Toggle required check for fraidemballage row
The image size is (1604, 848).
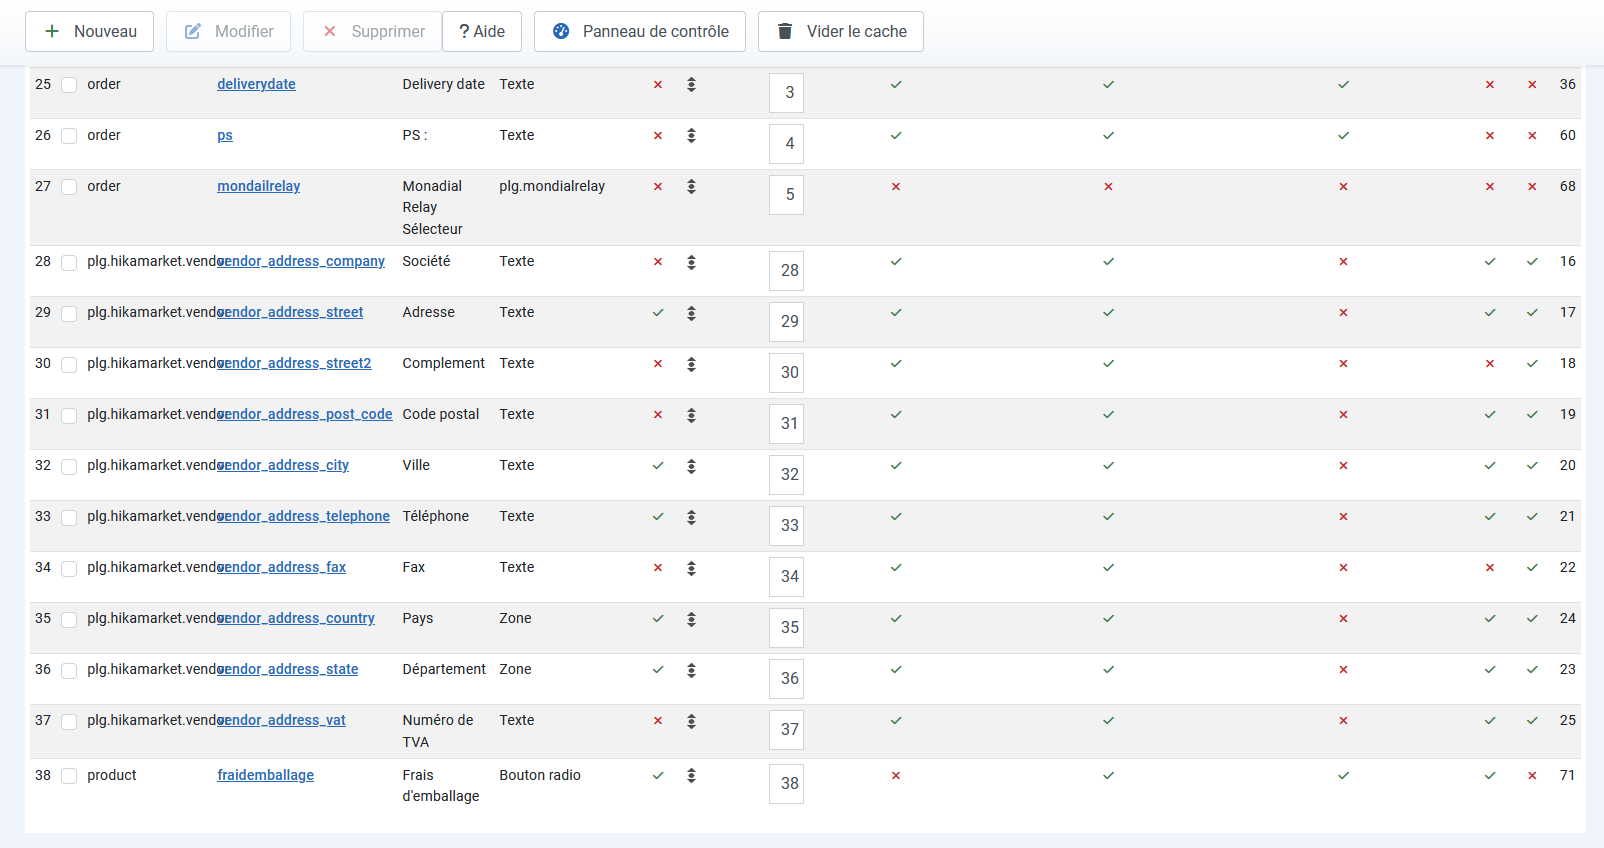point(658,776)
